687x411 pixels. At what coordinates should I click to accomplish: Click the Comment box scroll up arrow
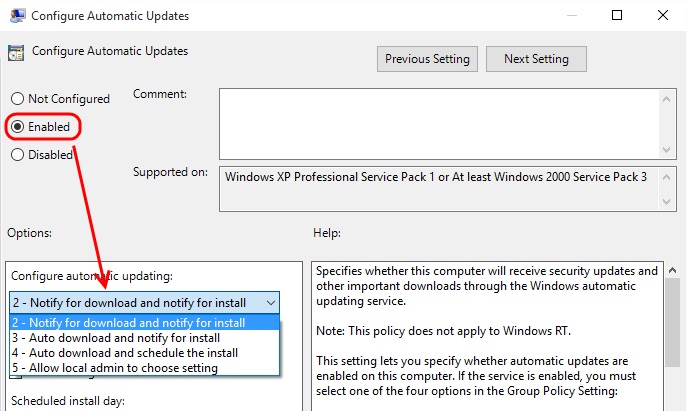click(x=667, y=96)
